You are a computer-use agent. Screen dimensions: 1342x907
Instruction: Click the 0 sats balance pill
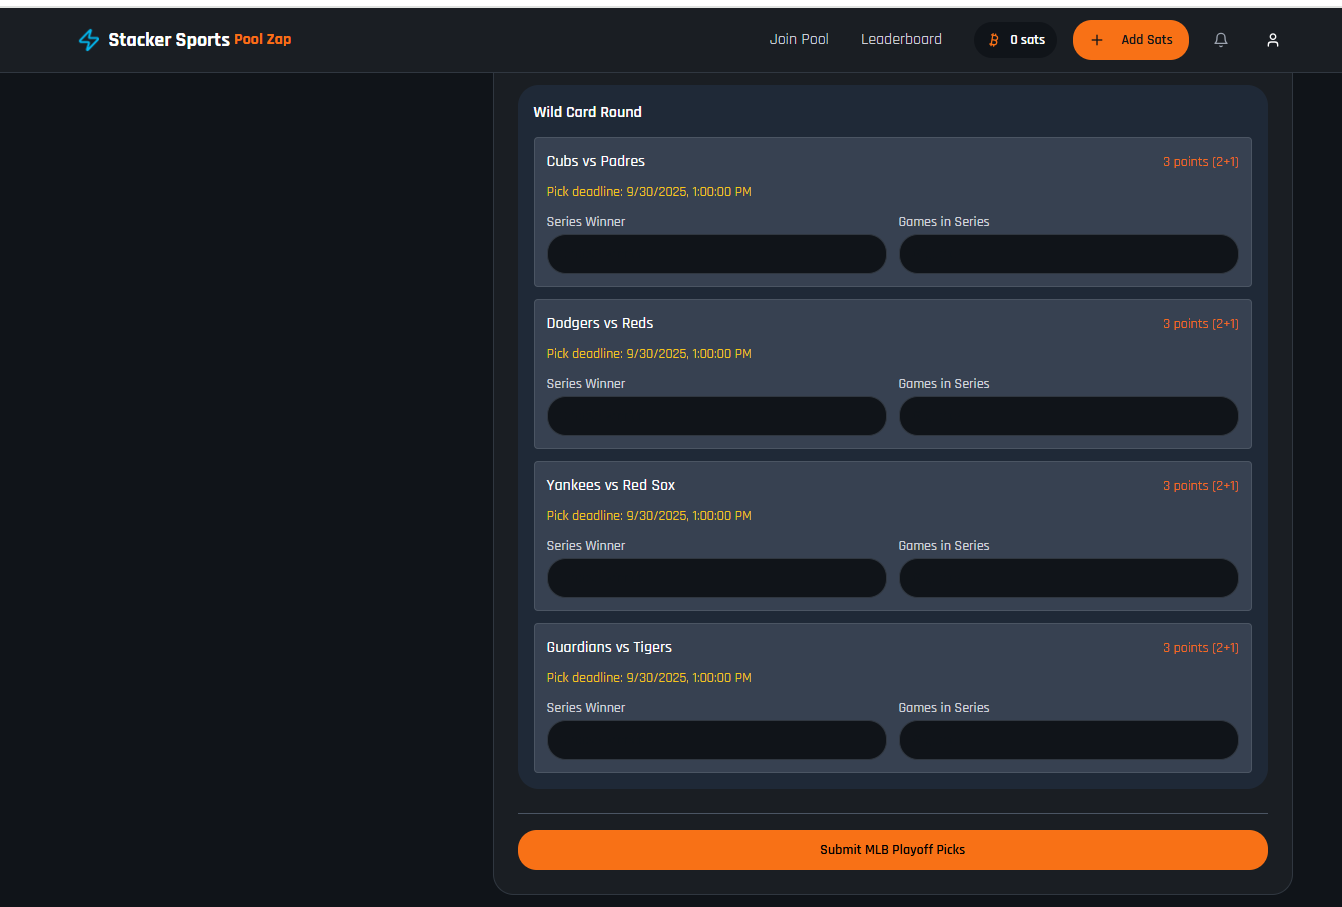click(1015, 40)
